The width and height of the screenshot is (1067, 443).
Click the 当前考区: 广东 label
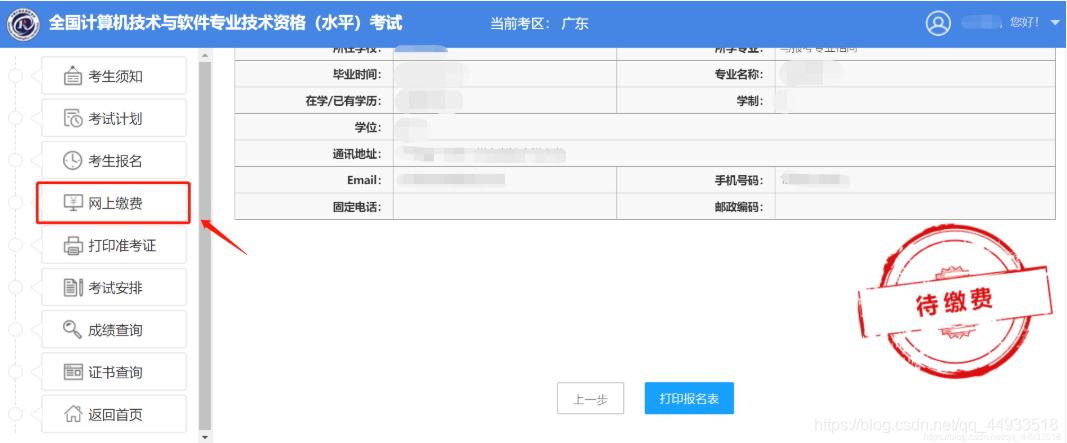[539, 24]
